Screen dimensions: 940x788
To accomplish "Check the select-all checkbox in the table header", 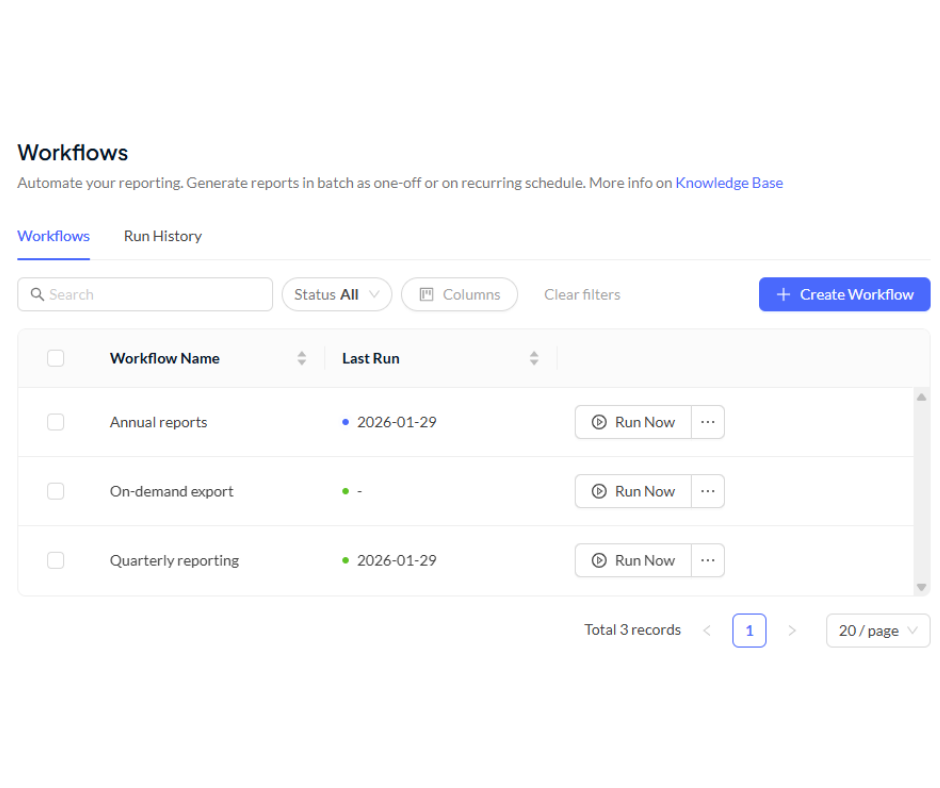I will coord(55,358).
